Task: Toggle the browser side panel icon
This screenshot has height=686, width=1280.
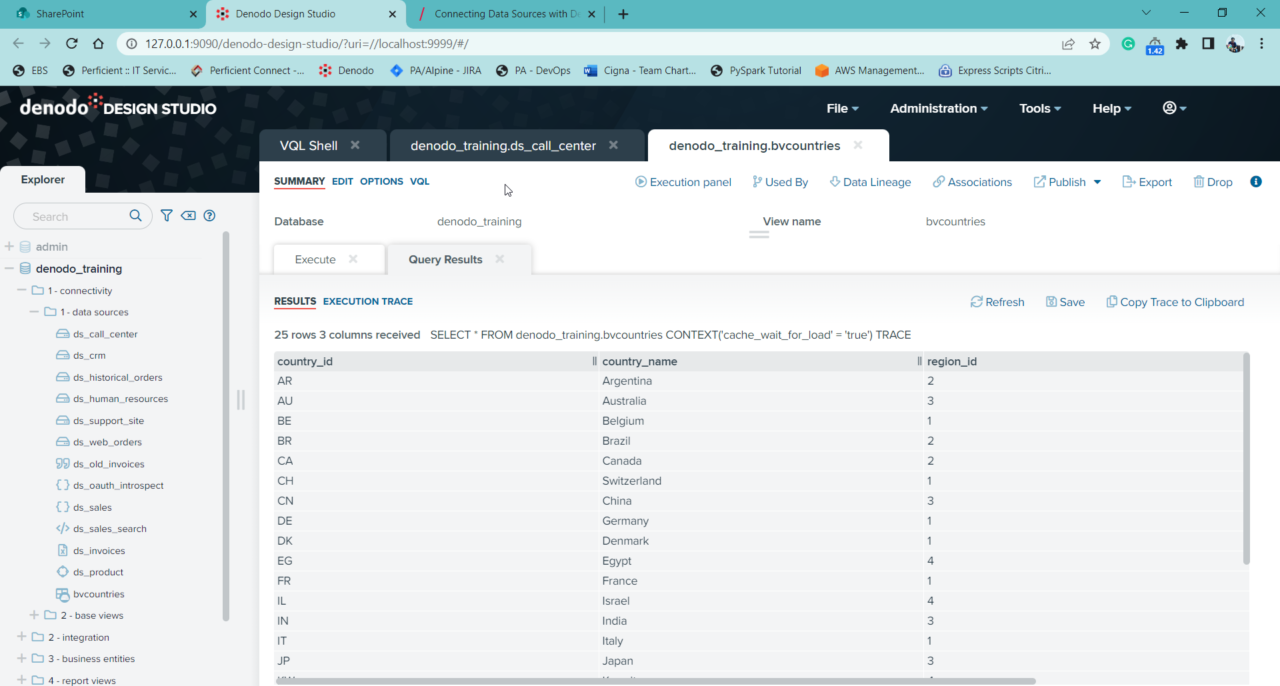Action: coord(1208,44)
